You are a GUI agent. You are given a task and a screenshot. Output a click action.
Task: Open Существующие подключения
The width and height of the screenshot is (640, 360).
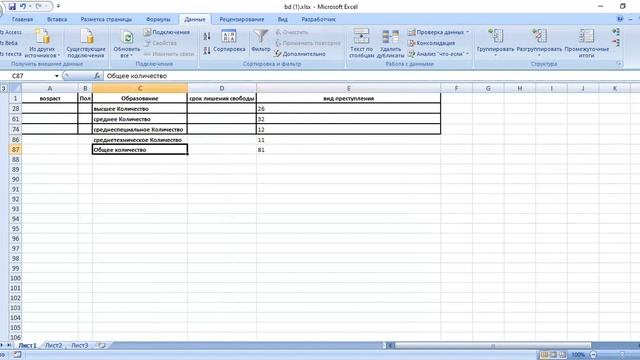tap(86, 43)
